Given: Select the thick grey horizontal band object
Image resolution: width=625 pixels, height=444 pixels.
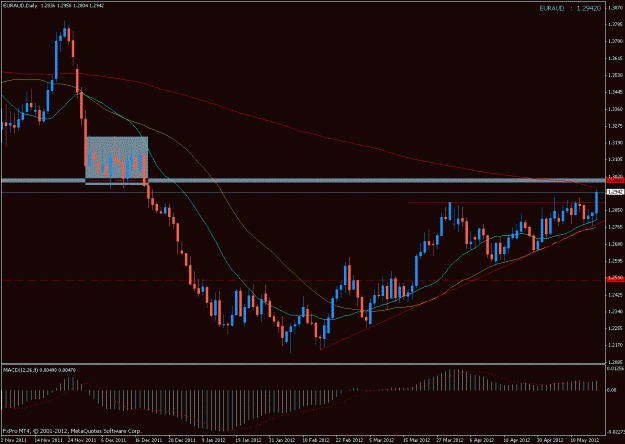Looking at the screenshot, I should (x=303, y=181).
